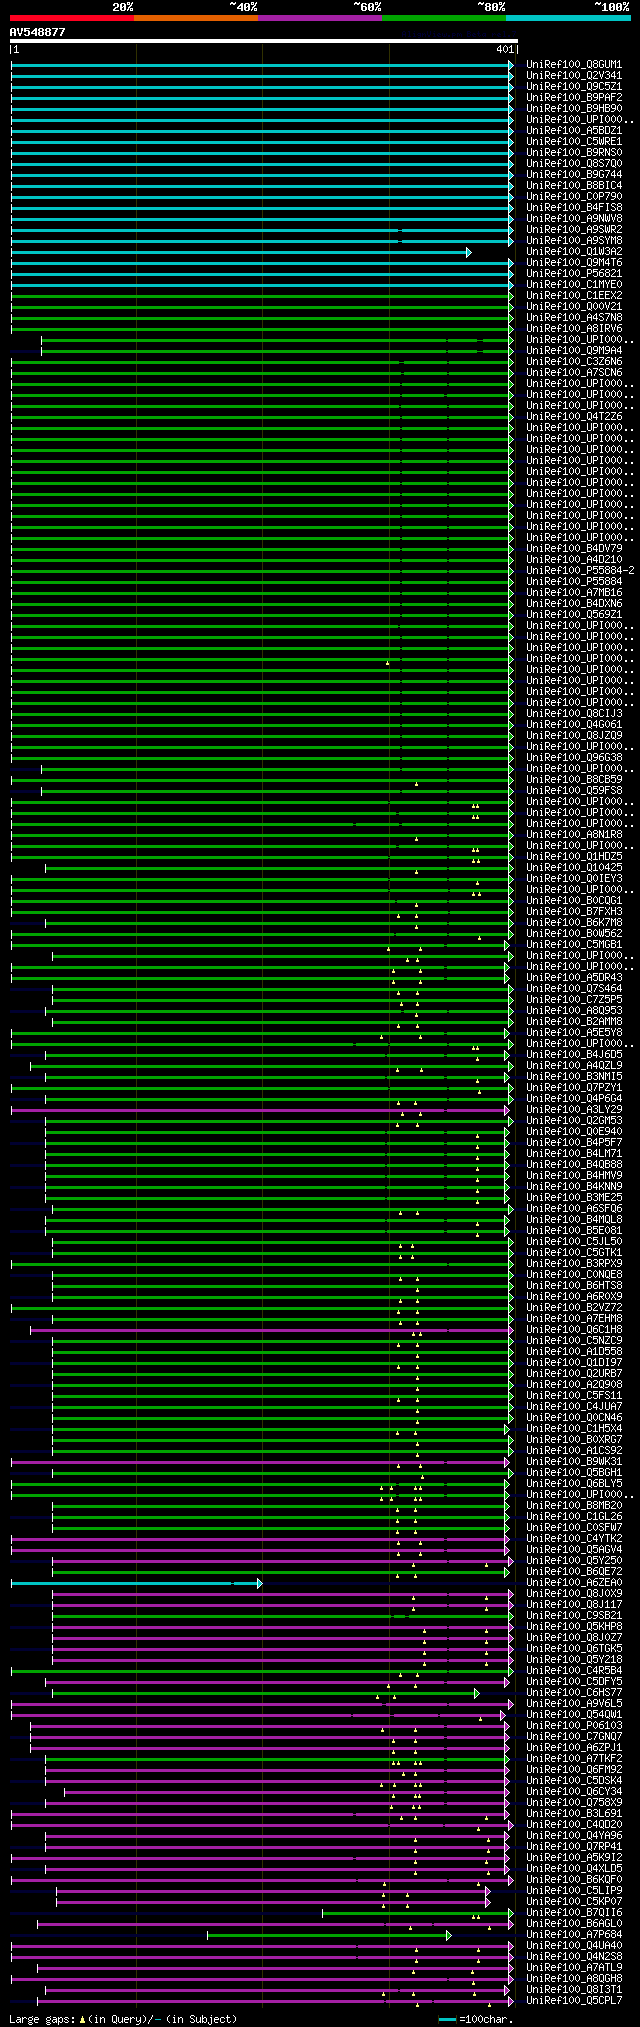Click the UniRef100_B7QII6 label
The image size is (640, 2027).
[574, 1913]
